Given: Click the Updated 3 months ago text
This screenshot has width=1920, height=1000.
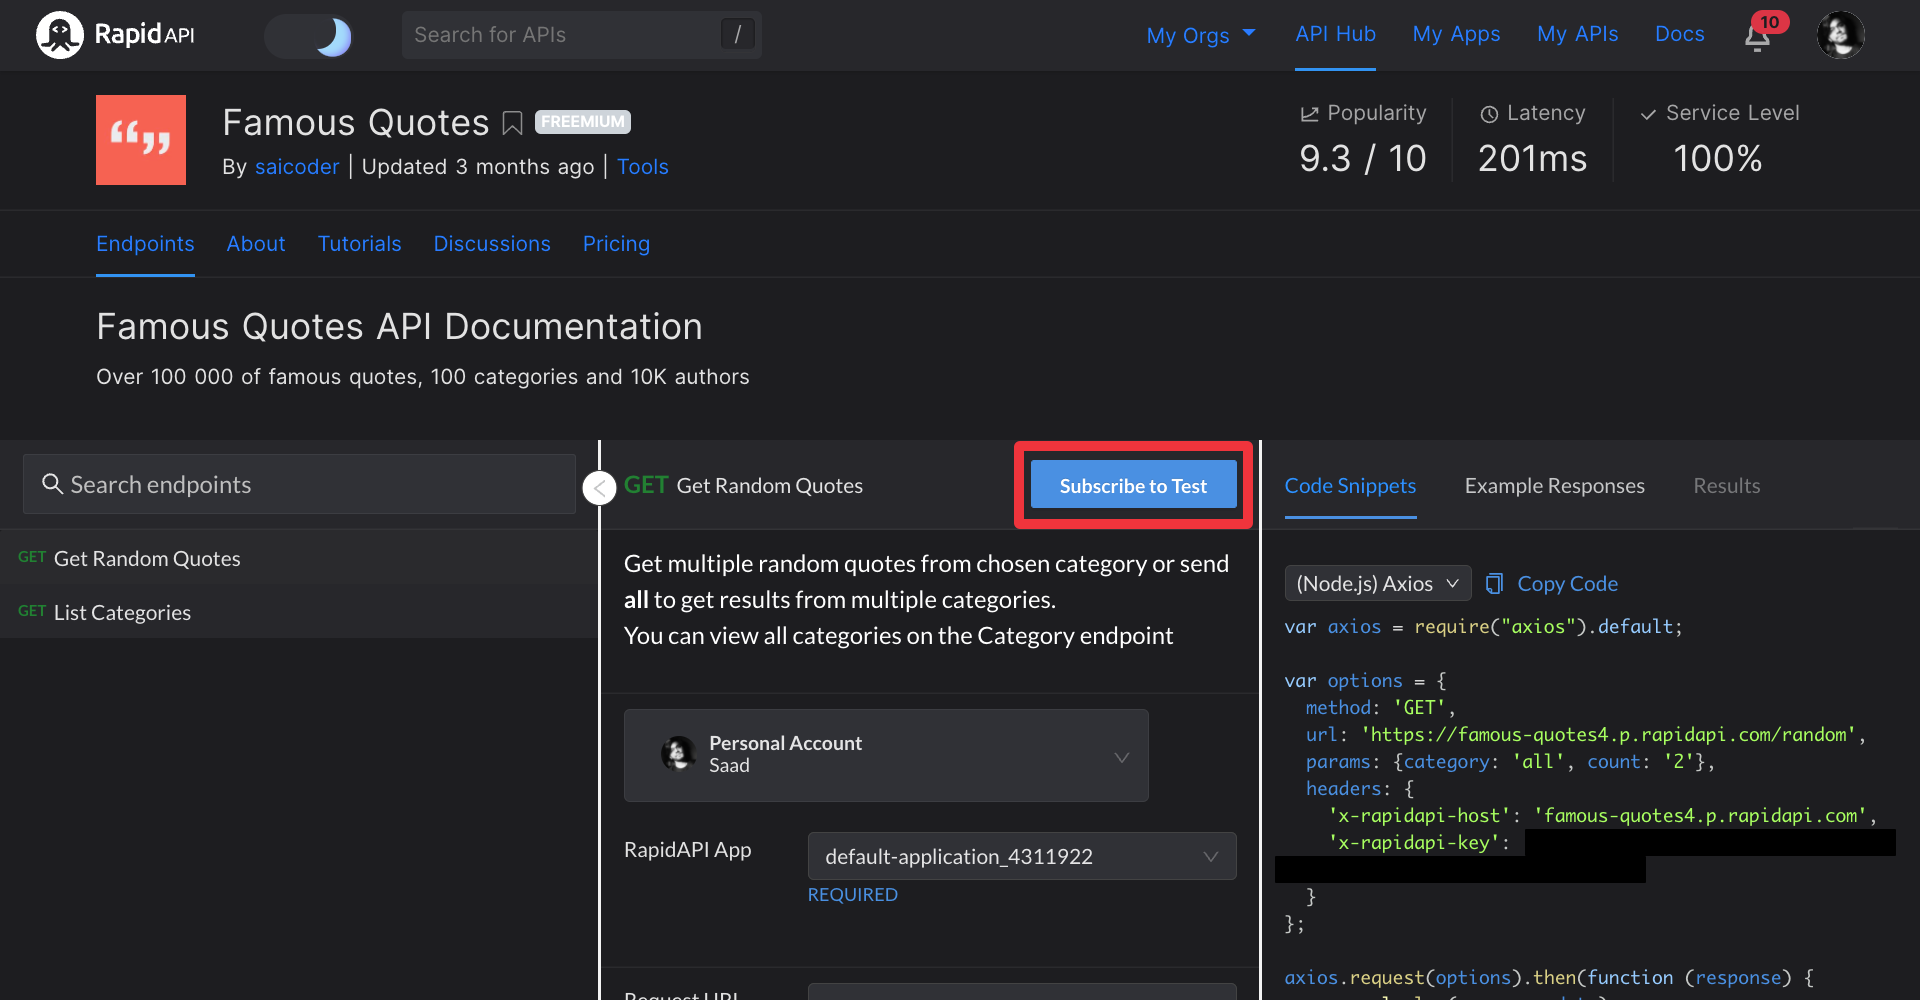Looking at the screenshot, I should coord(478,167).
